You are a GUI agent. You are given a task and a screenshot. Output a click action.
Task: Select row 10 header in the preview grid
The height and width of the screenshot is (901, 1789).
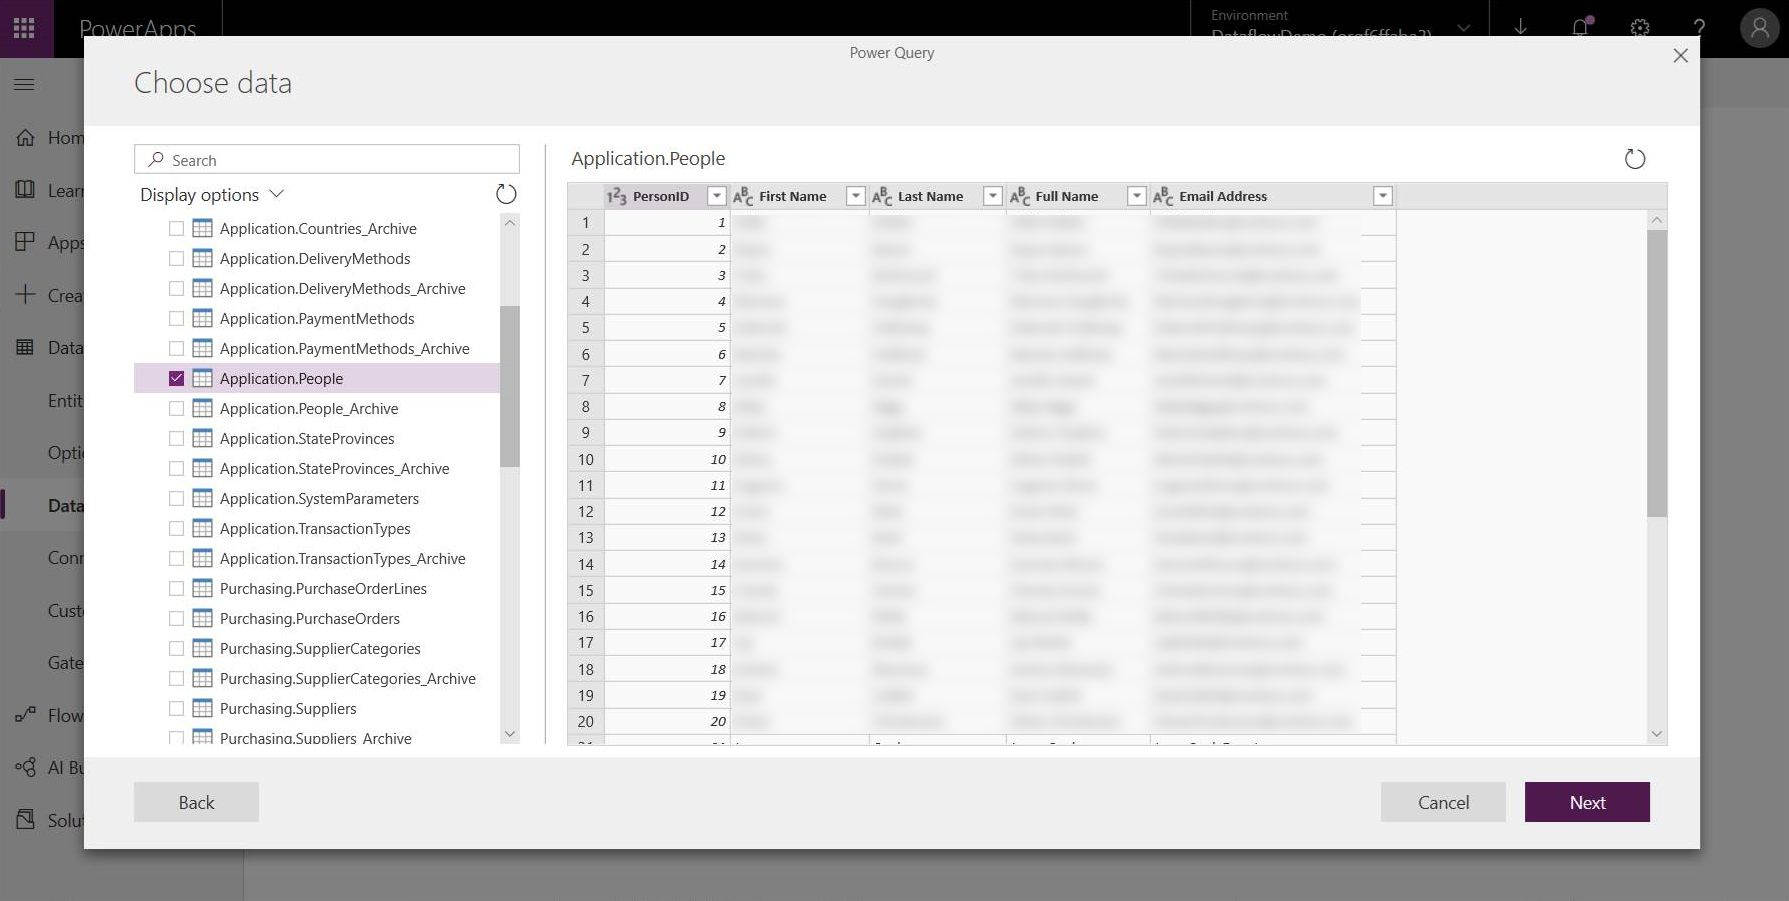pyautogui.click(x=585, y=459)
